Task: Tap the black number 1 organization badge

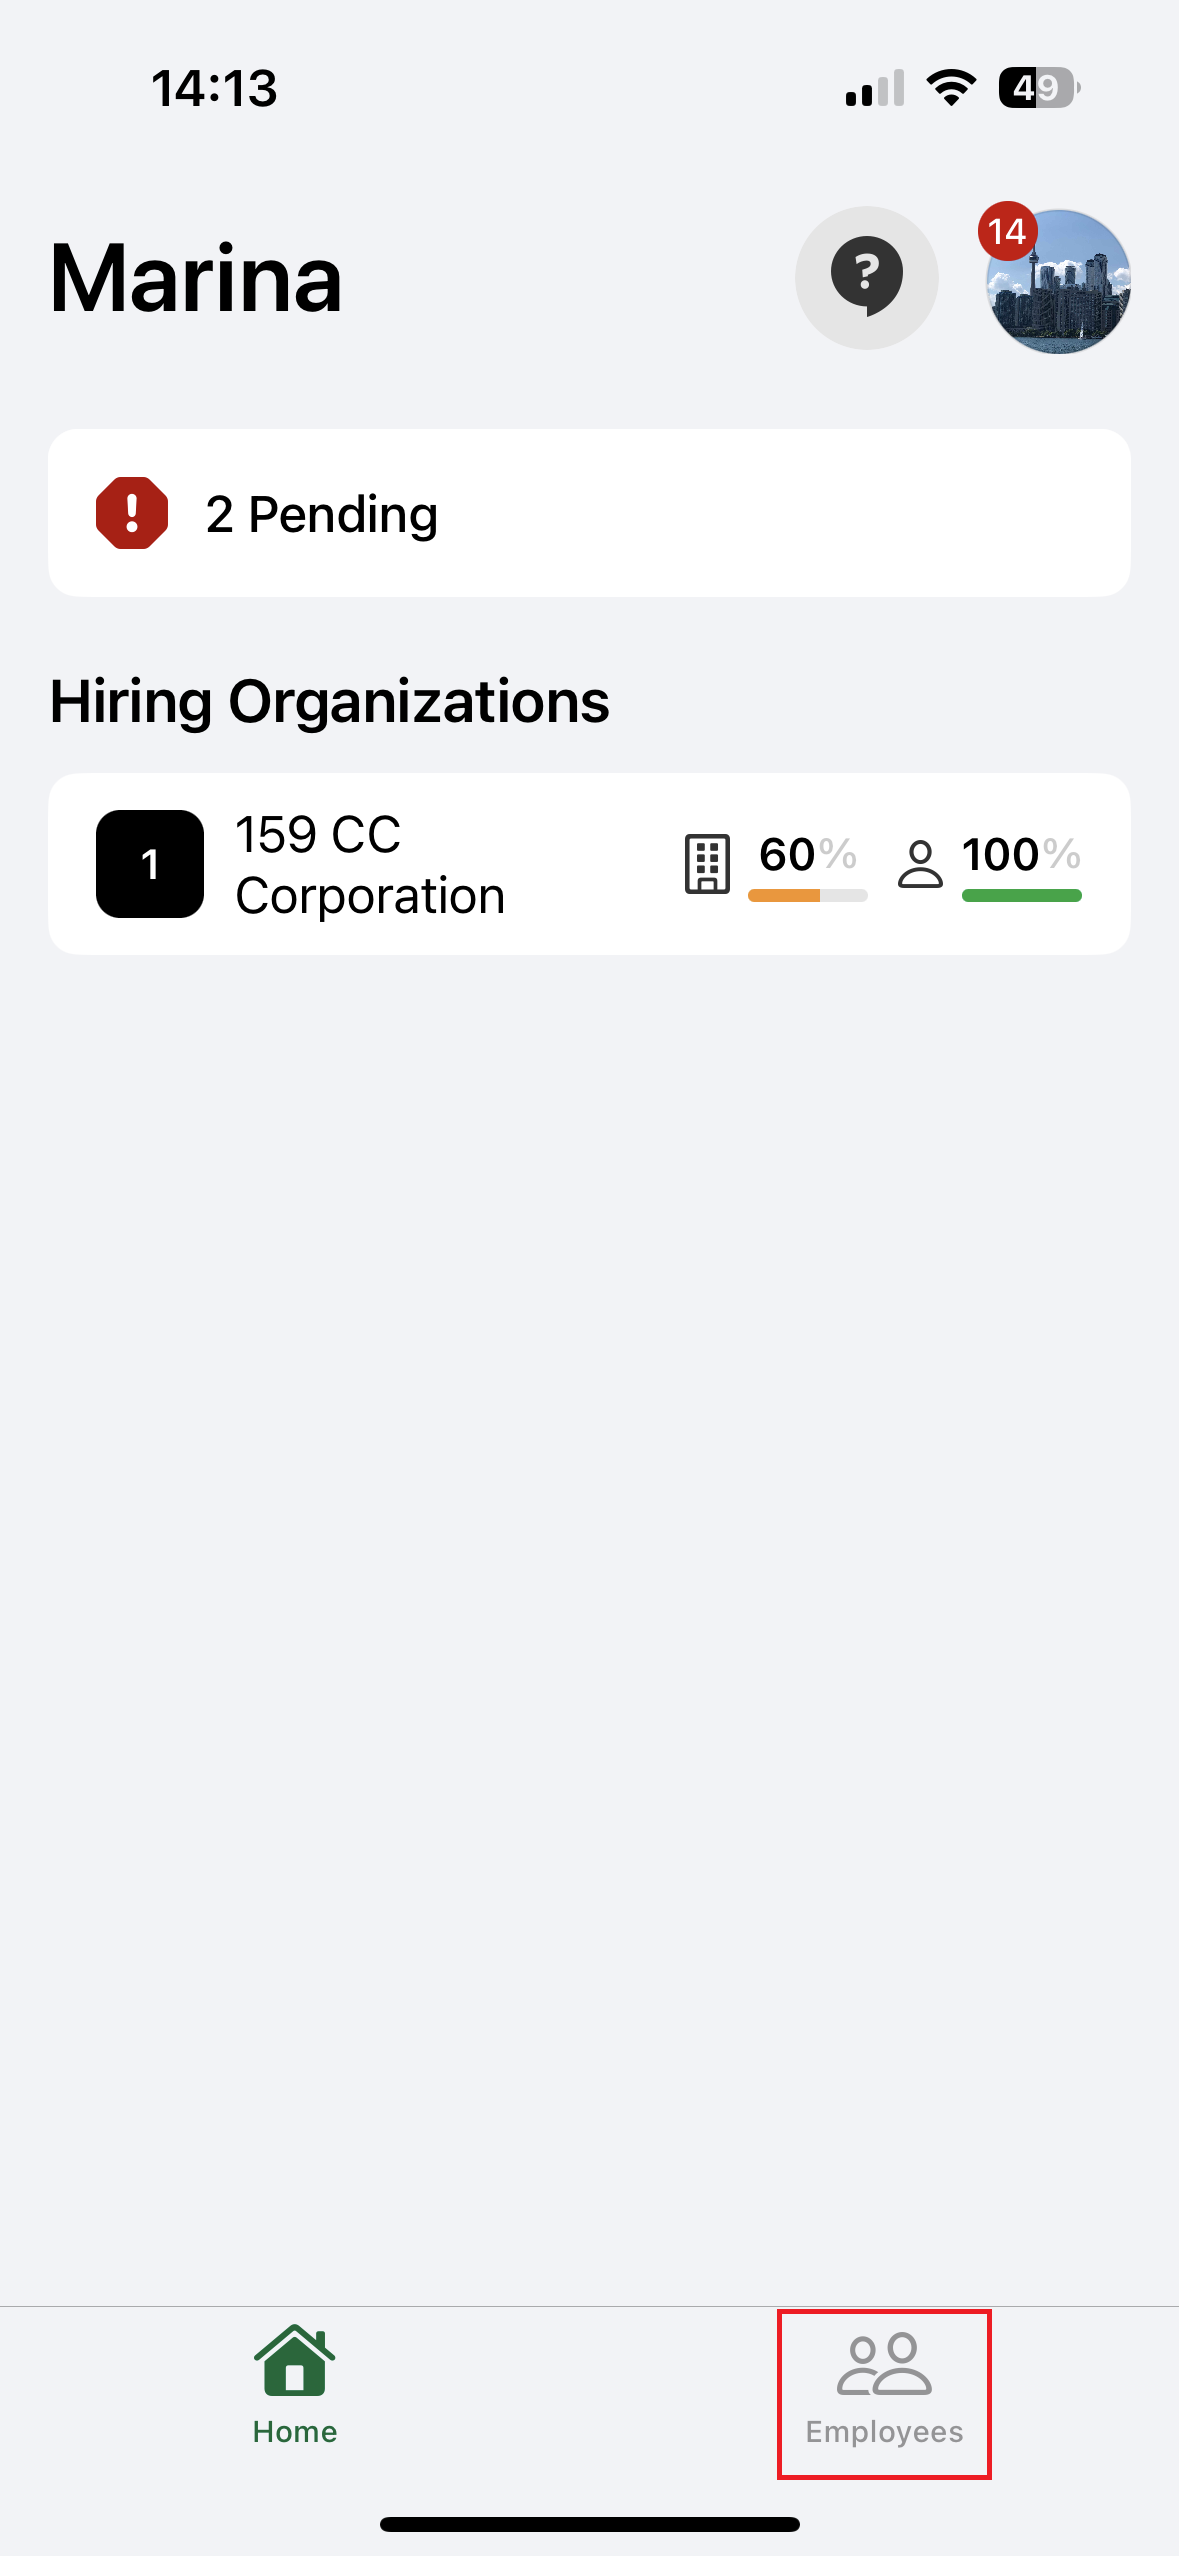Action: [x=150, y=864]
